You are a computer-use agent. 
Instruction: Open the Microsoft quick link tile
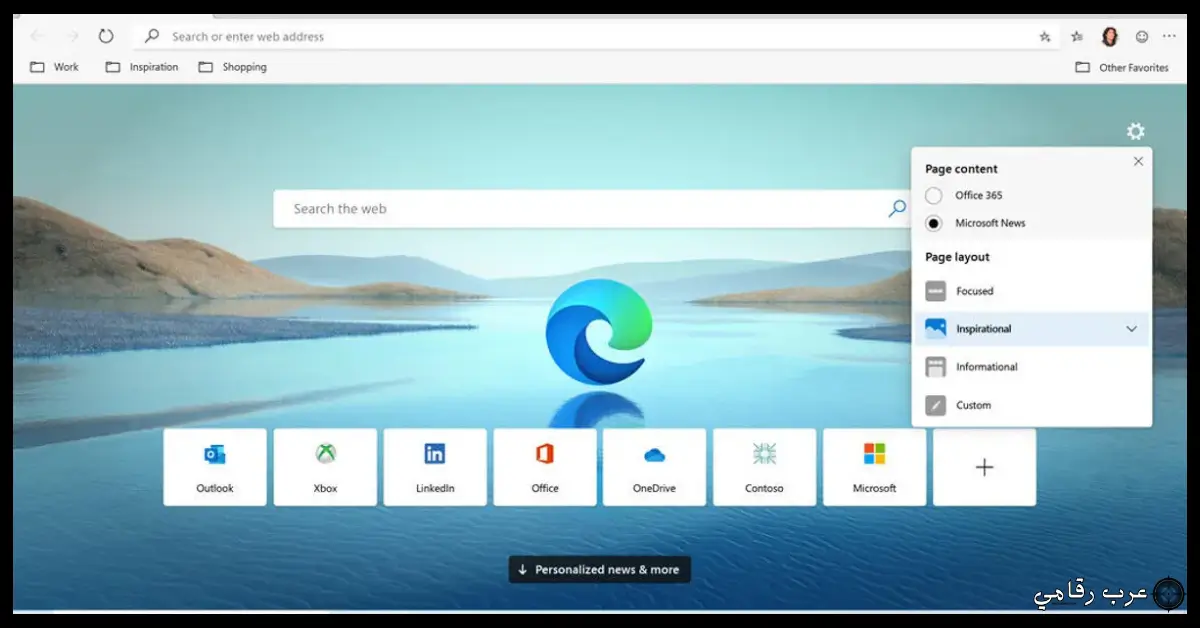click(x=875, y=467)
